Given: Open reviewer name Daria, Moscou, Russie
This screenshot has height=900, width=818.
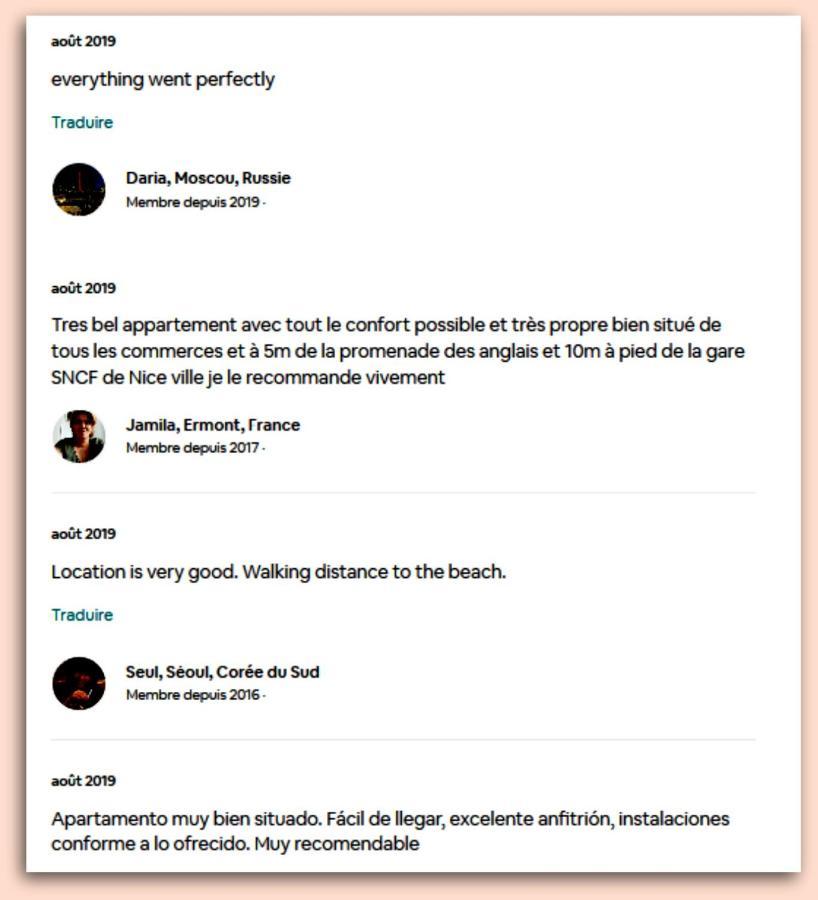Looking at the screenshot, I should (x=208, y=179).
